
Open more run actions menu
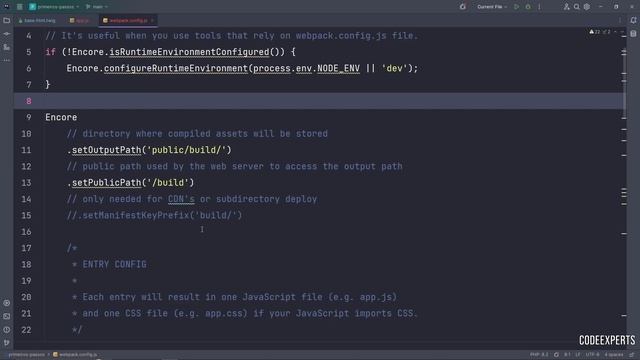pyautogui.click(x=539, y=7)
